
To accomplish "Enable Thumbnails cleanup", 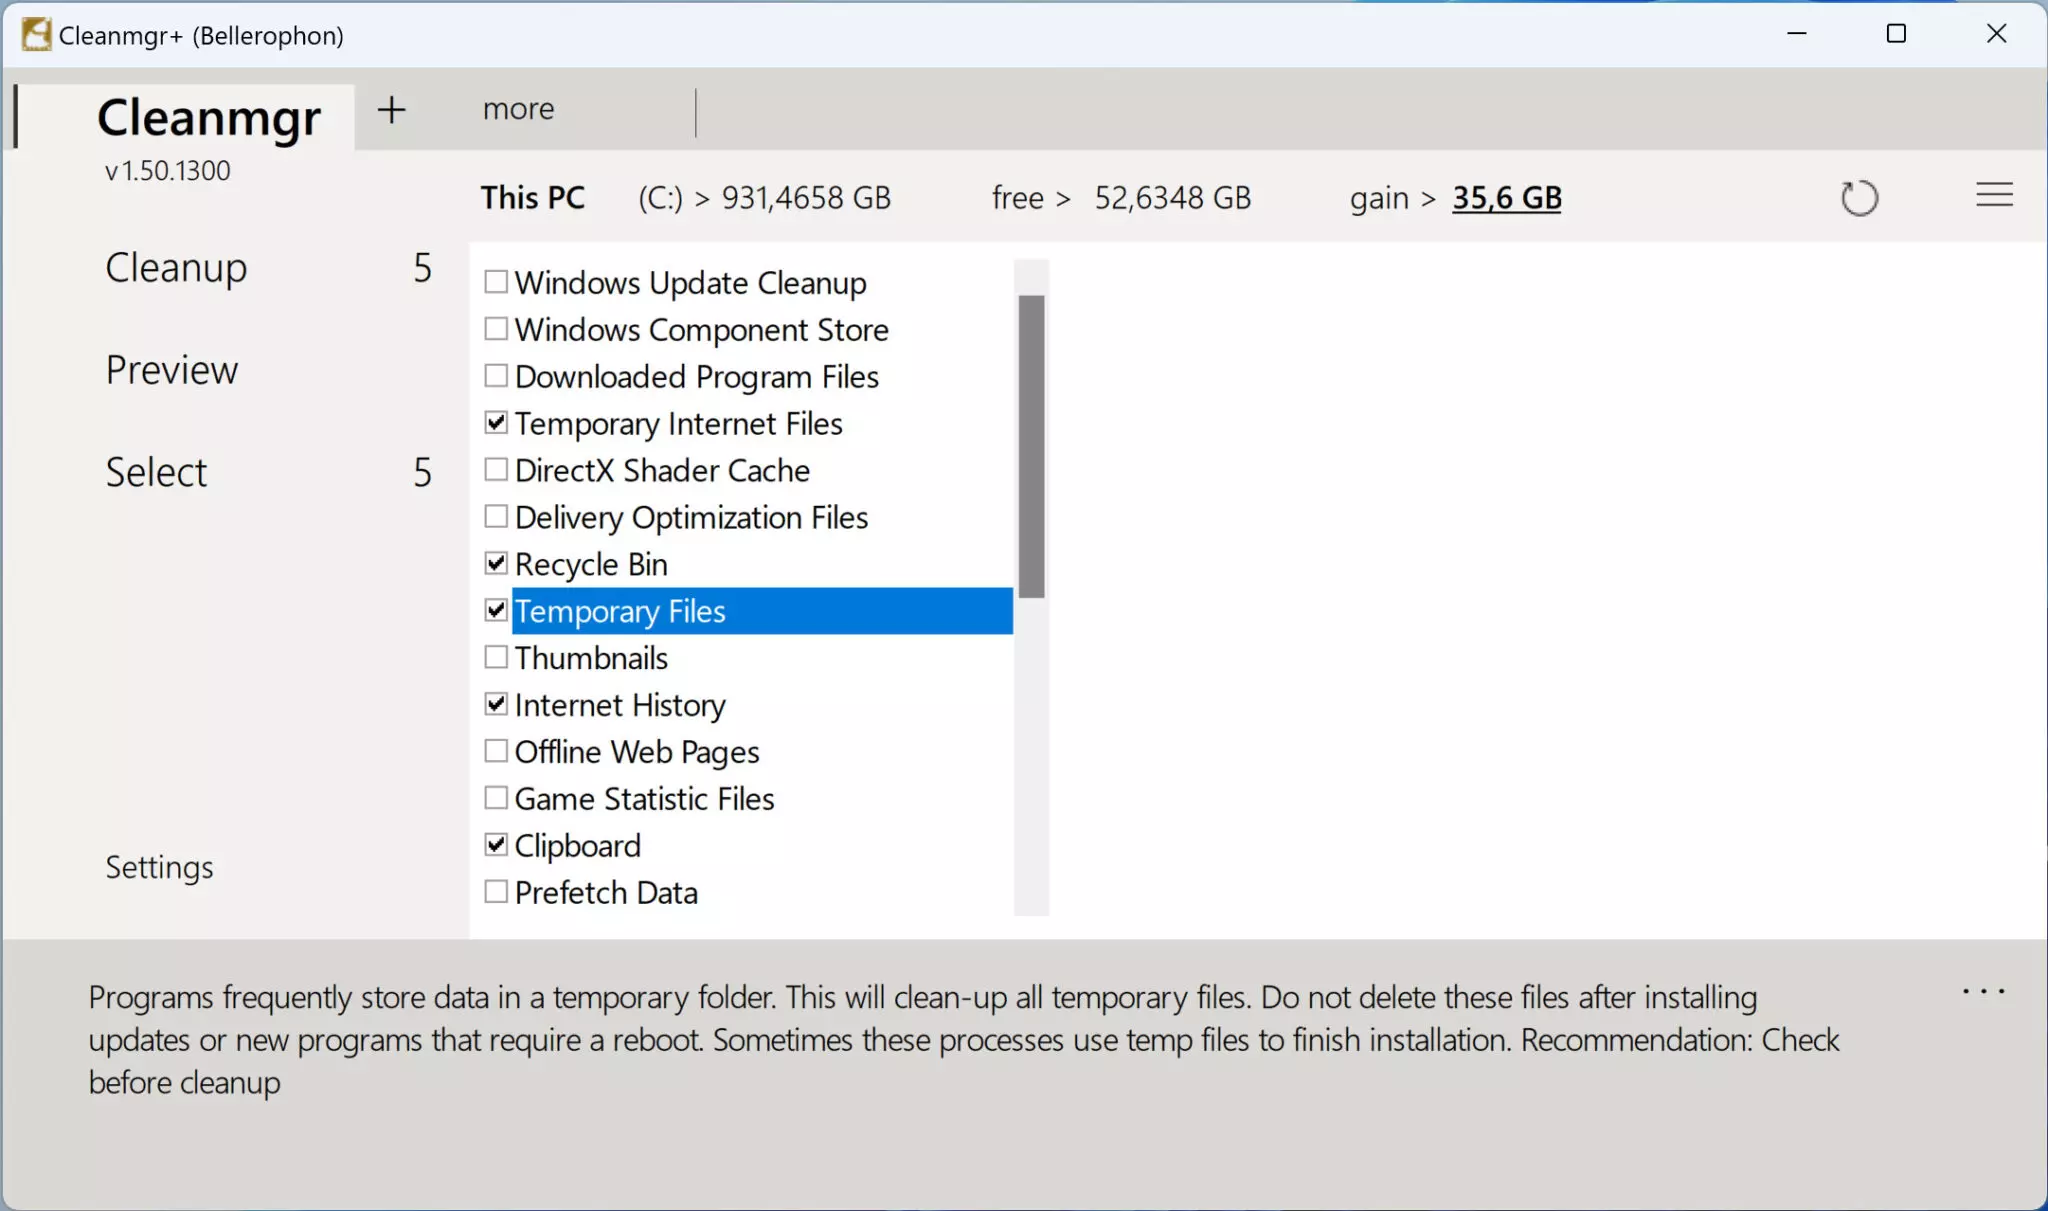I will click(496, 656).
